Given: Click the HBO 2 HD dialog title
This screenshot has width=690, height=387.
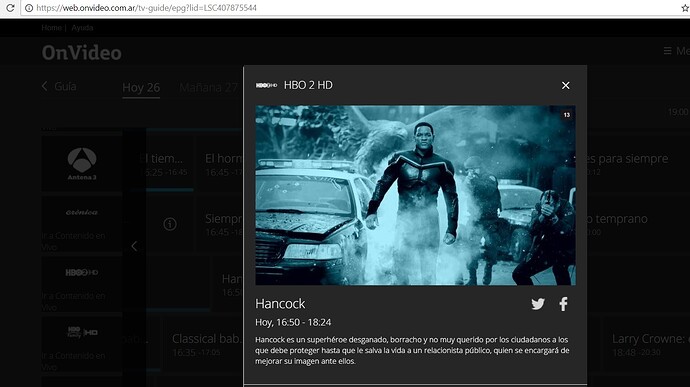Looking at the screenshot, I should pyautogui.click(x=308, y=85).
